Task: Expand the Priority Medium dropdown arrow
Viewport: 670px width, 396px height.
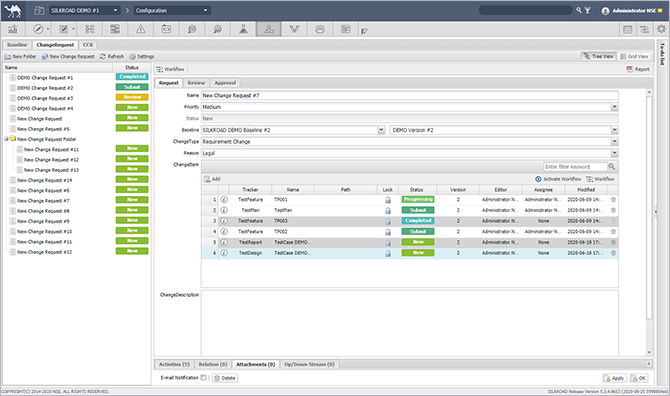Action: (x=614, y=107)
